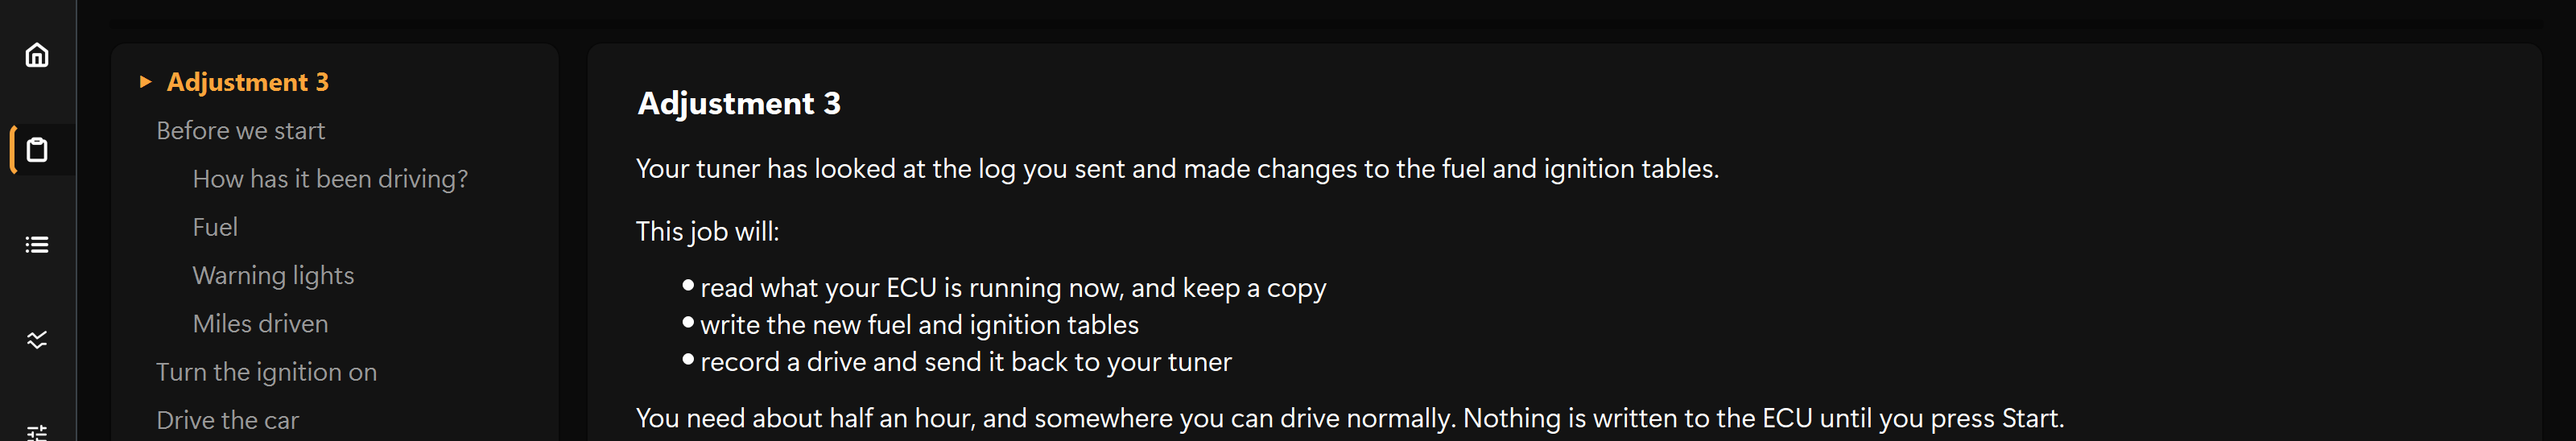
Task: Open the Miles driven step
Action: [260, 323]
